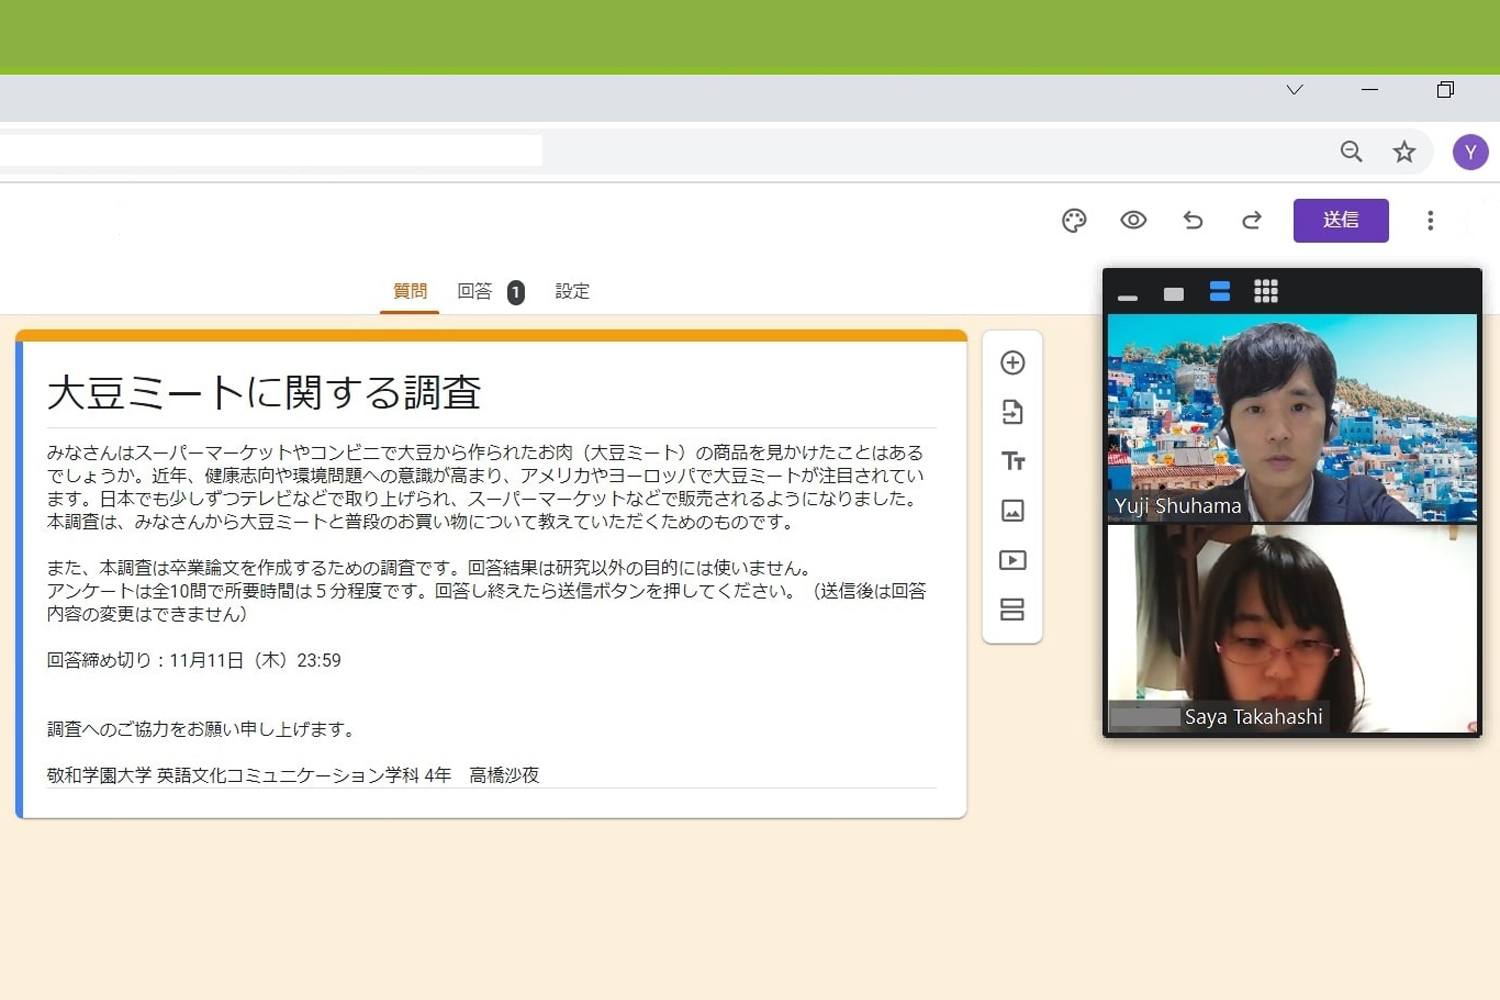
Task: Add a new section
Action: tap(1012, 610)
